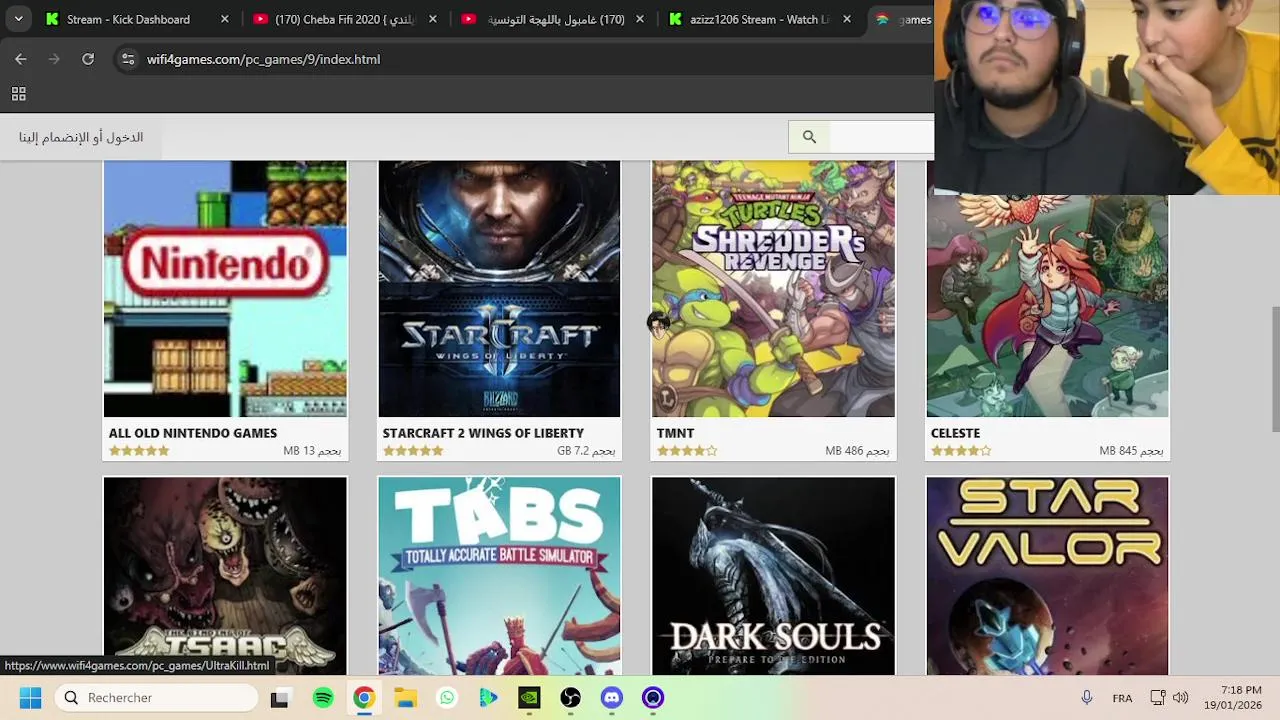Click the magnifier search button on site
Screen dimensions: 1280x720
tap(809, 137)
